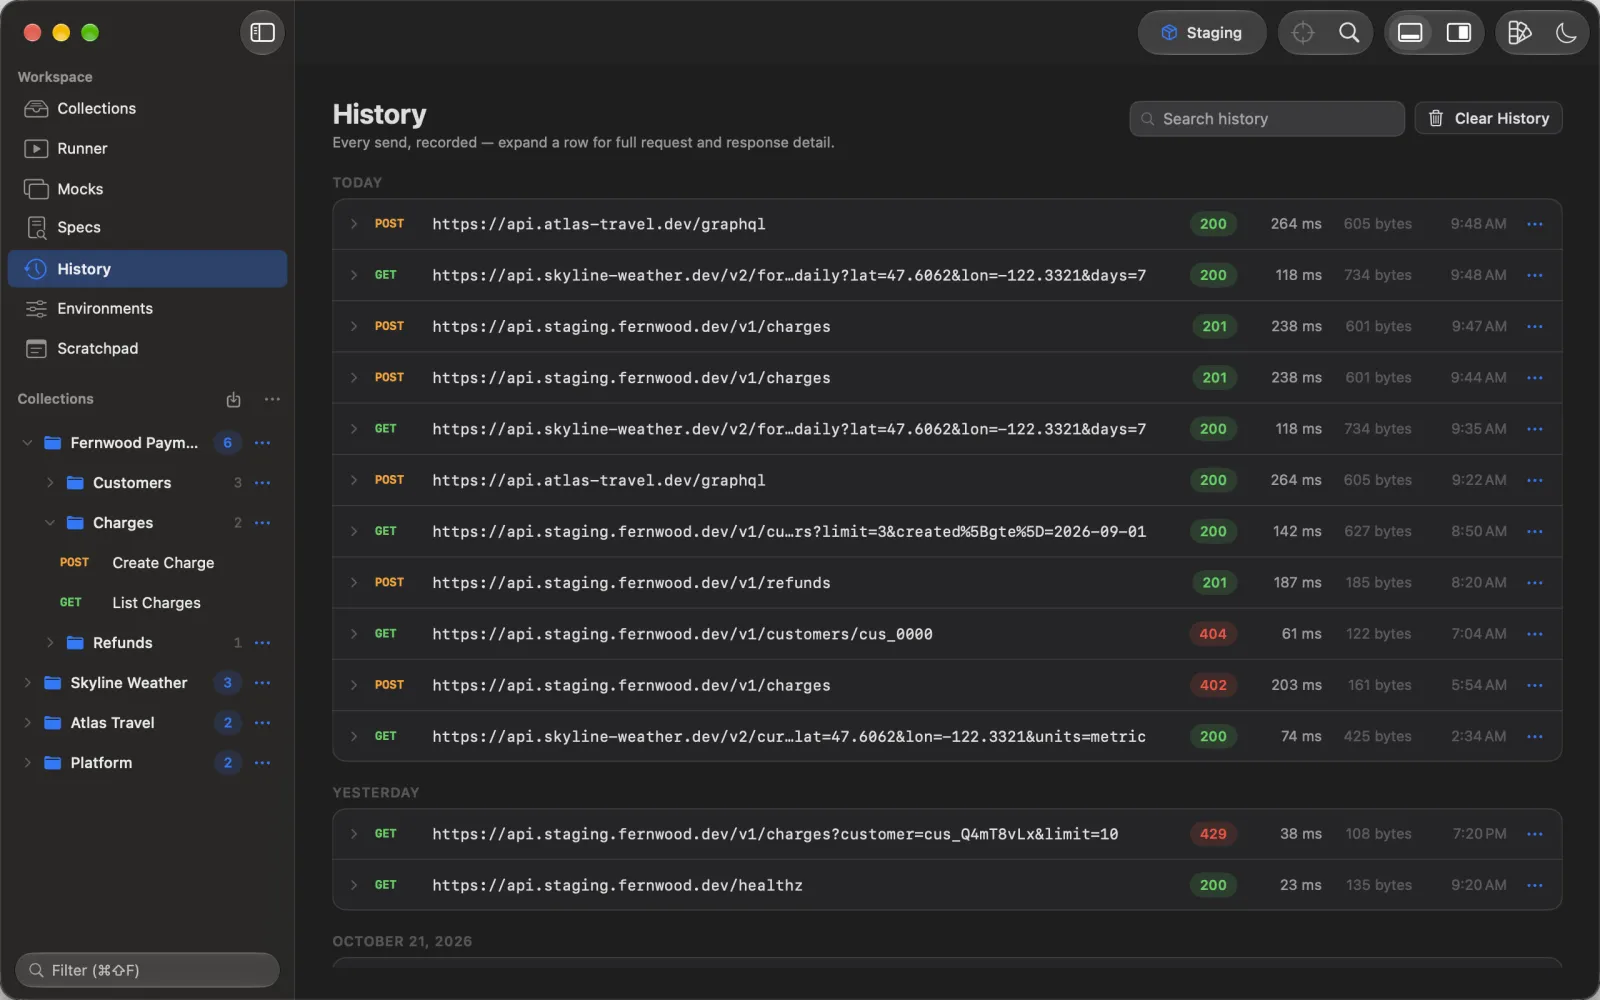Click the toolbar icon left of the moon
The image size is (1600, 1000).
point(1519,33)
